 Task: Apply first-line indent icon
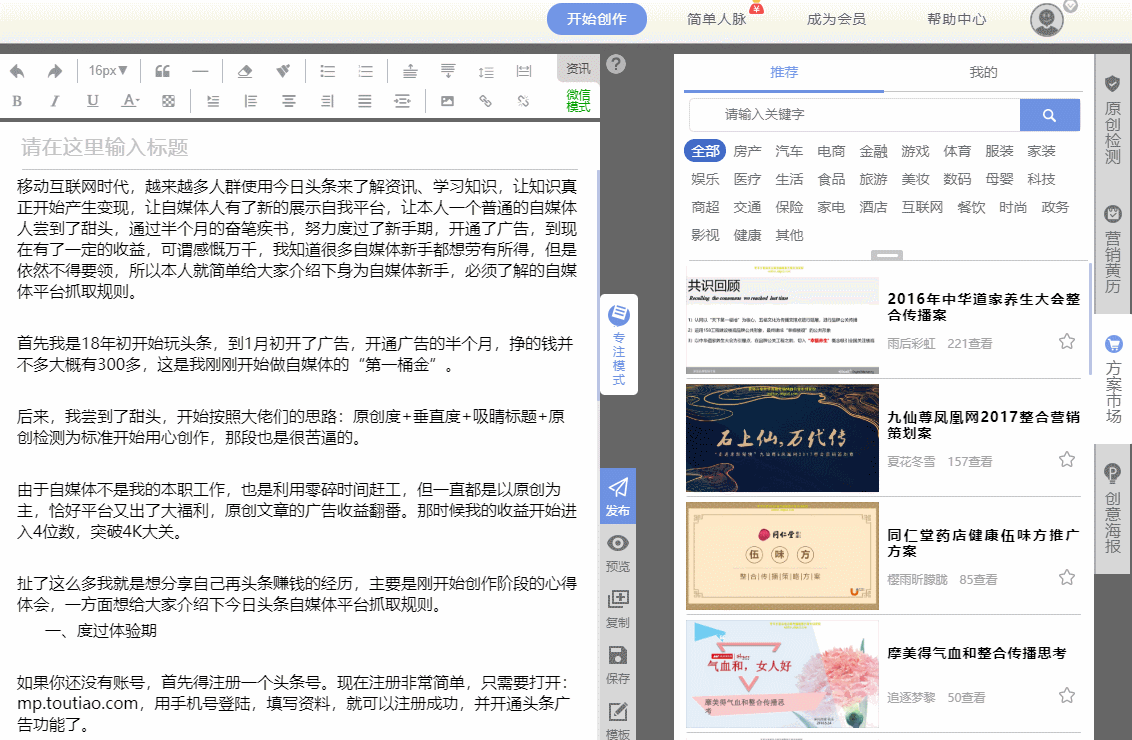click(213, 101)
